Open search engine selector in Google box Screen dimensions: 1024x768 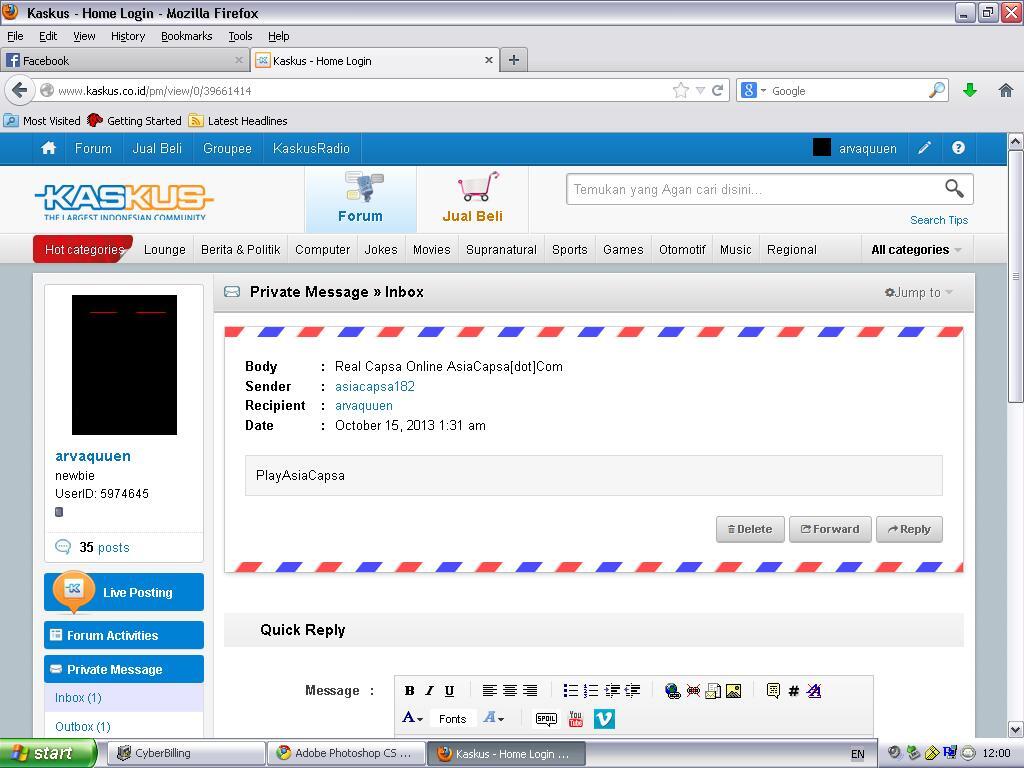click(x=752, y=90)
